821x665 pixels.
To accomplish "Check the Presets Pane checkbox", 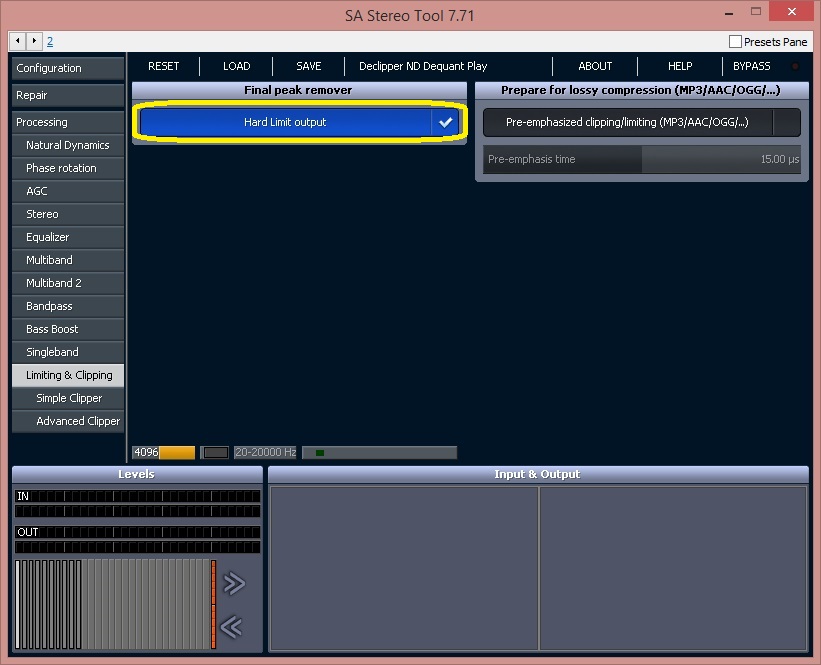I will click(x=735, y=41).
